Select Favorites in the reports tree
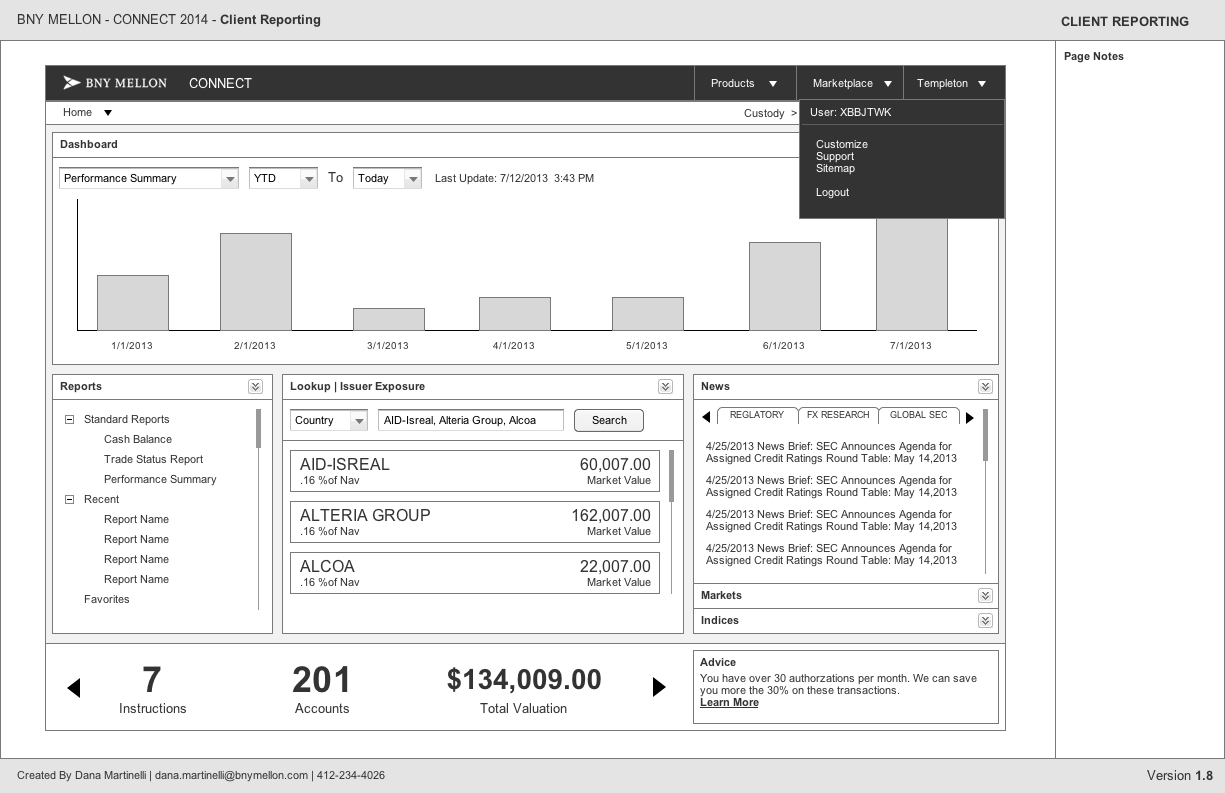Image resolution: width=1225 pixels, height=793 pixels. 107,599
